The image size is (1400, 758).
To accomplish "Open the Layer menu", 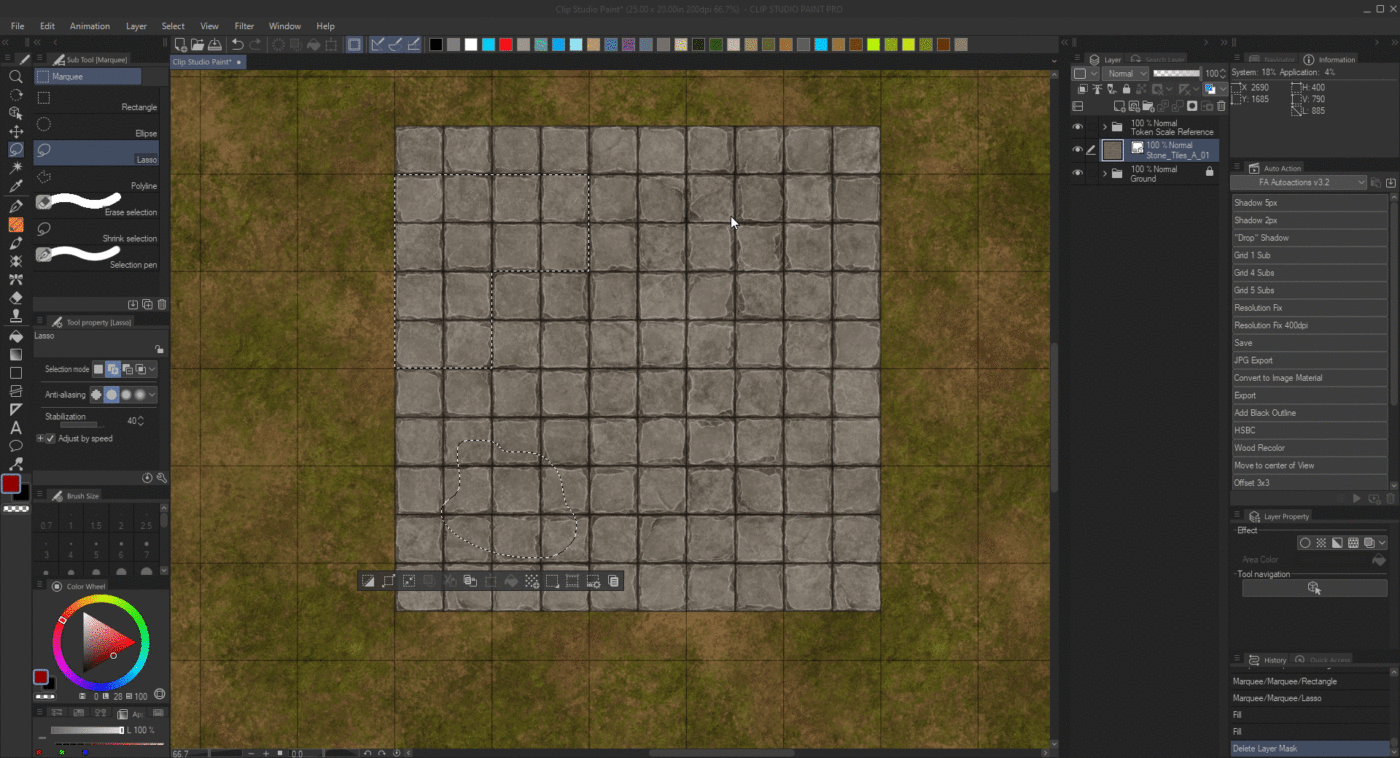I will (x=136, y=26).
